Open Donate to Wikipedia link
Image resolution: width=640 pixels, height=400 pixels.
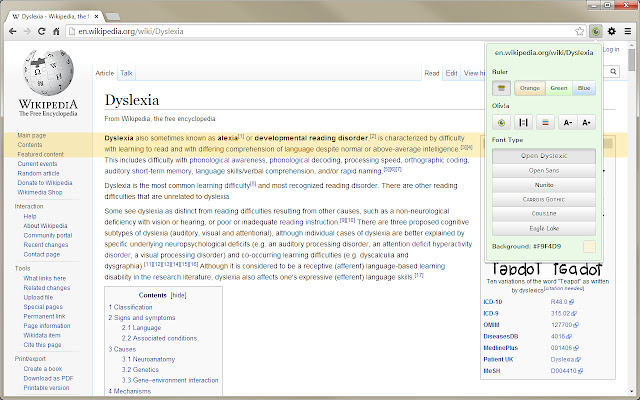45,182
